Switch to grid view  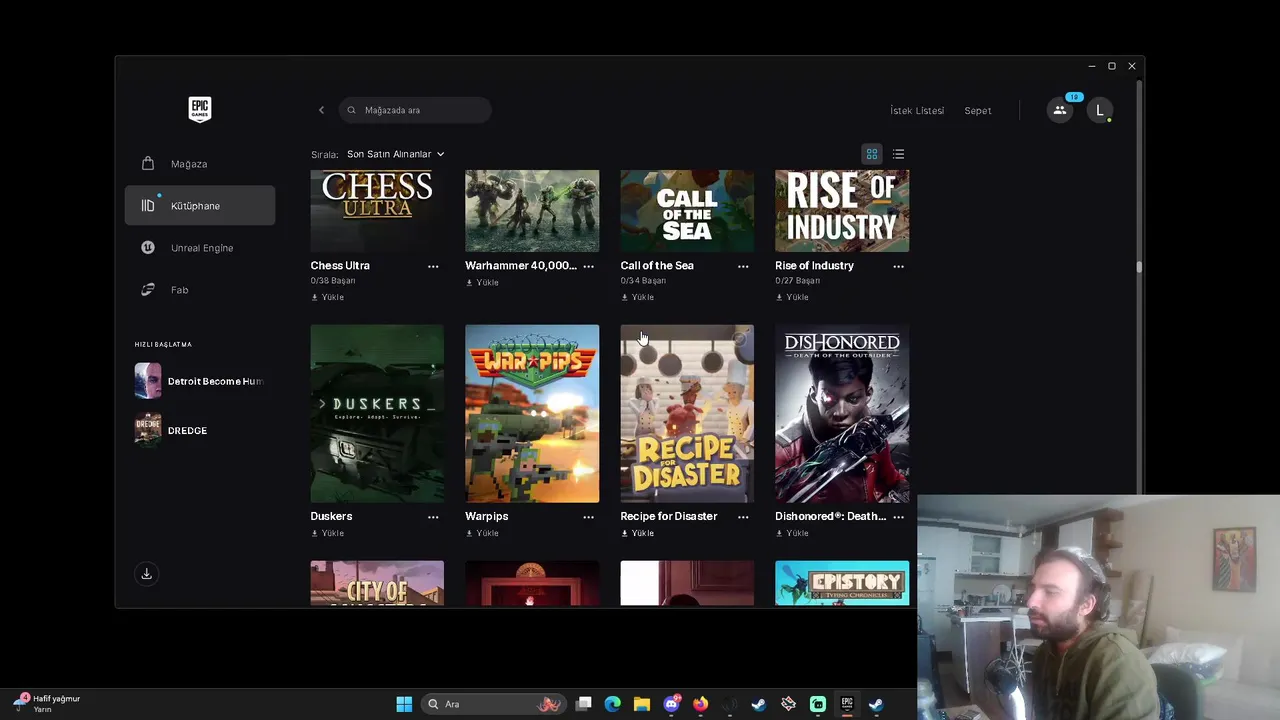coord(872,154)
